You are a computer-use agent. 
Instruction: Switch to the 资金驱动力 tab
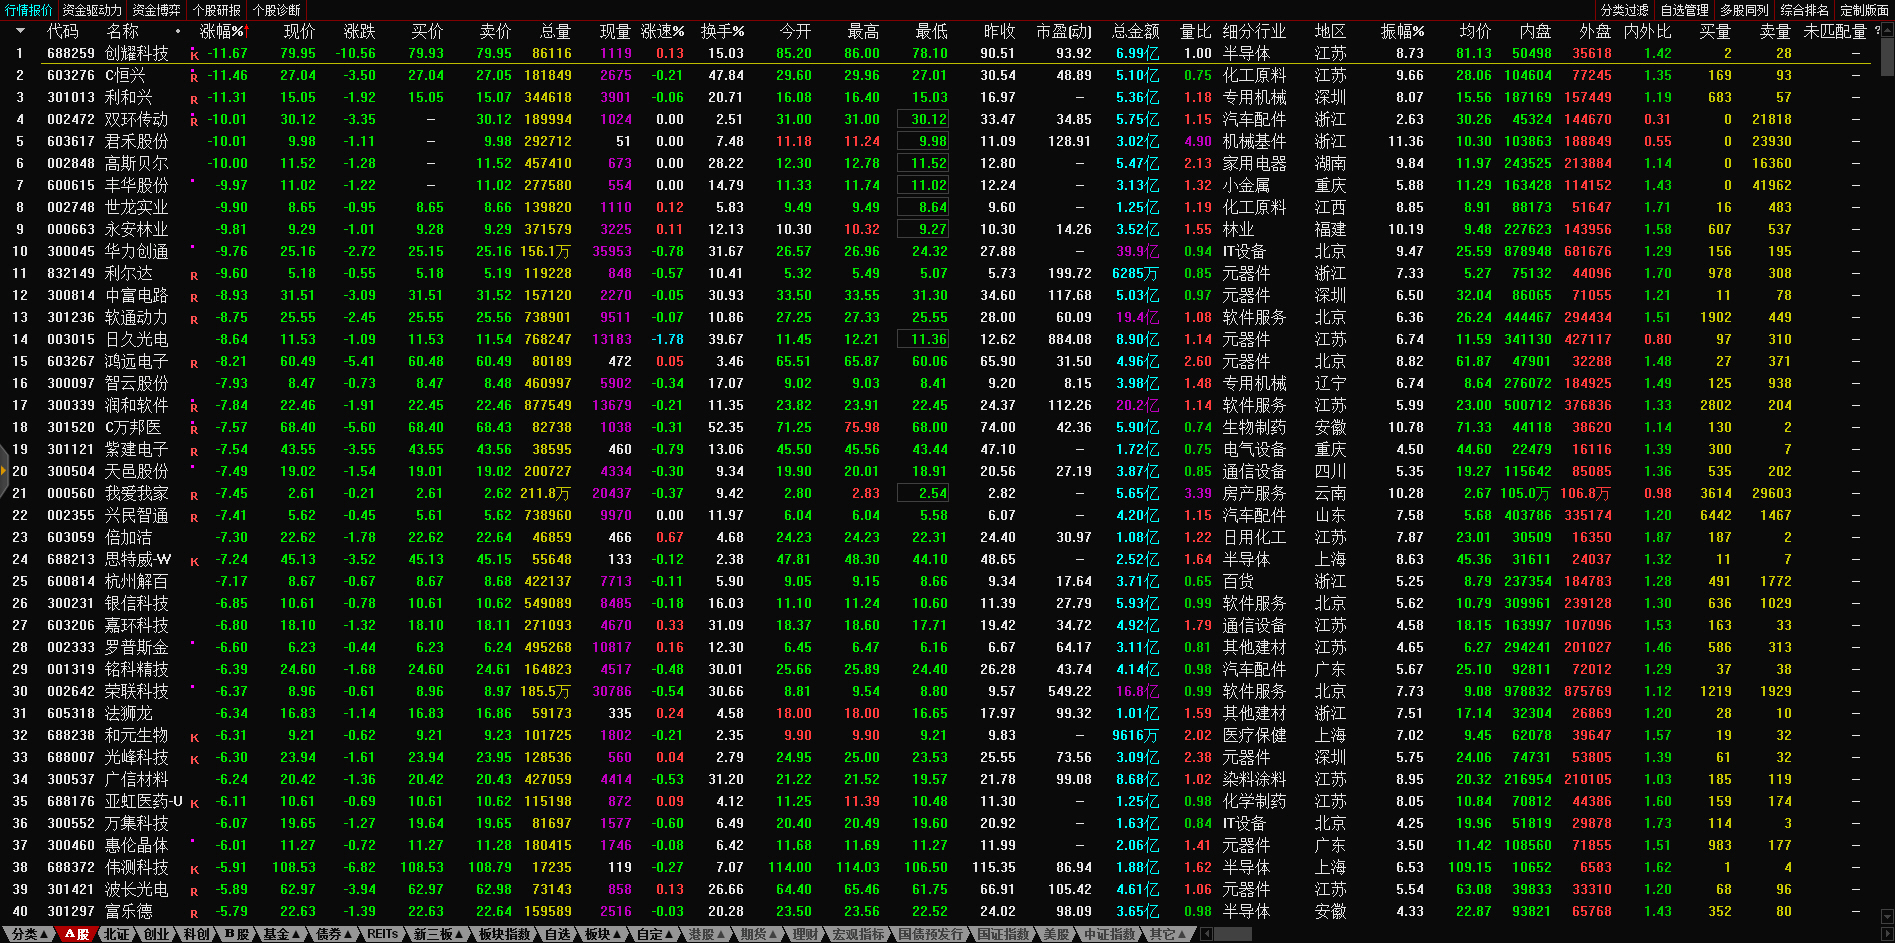click(91, 10)
